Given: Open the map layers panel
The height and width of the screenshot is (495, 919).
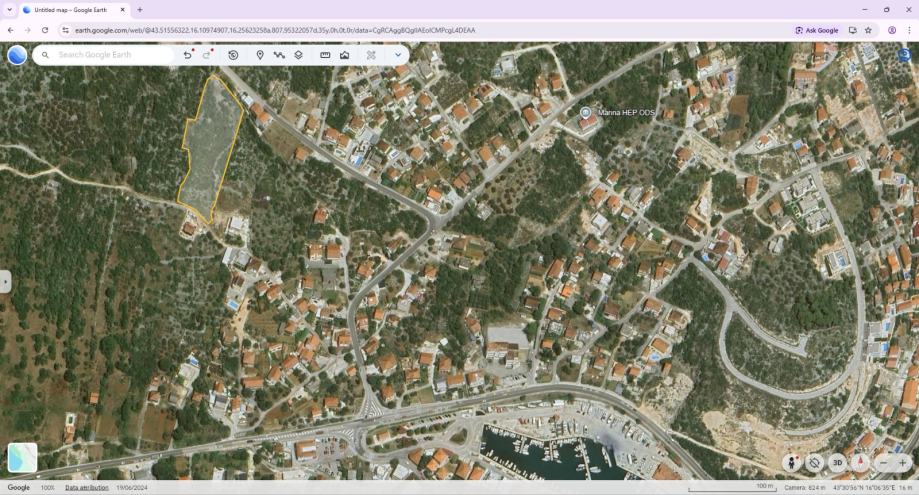Looking at the screenshot, I should pyautogui.click(x=298, y=55).
